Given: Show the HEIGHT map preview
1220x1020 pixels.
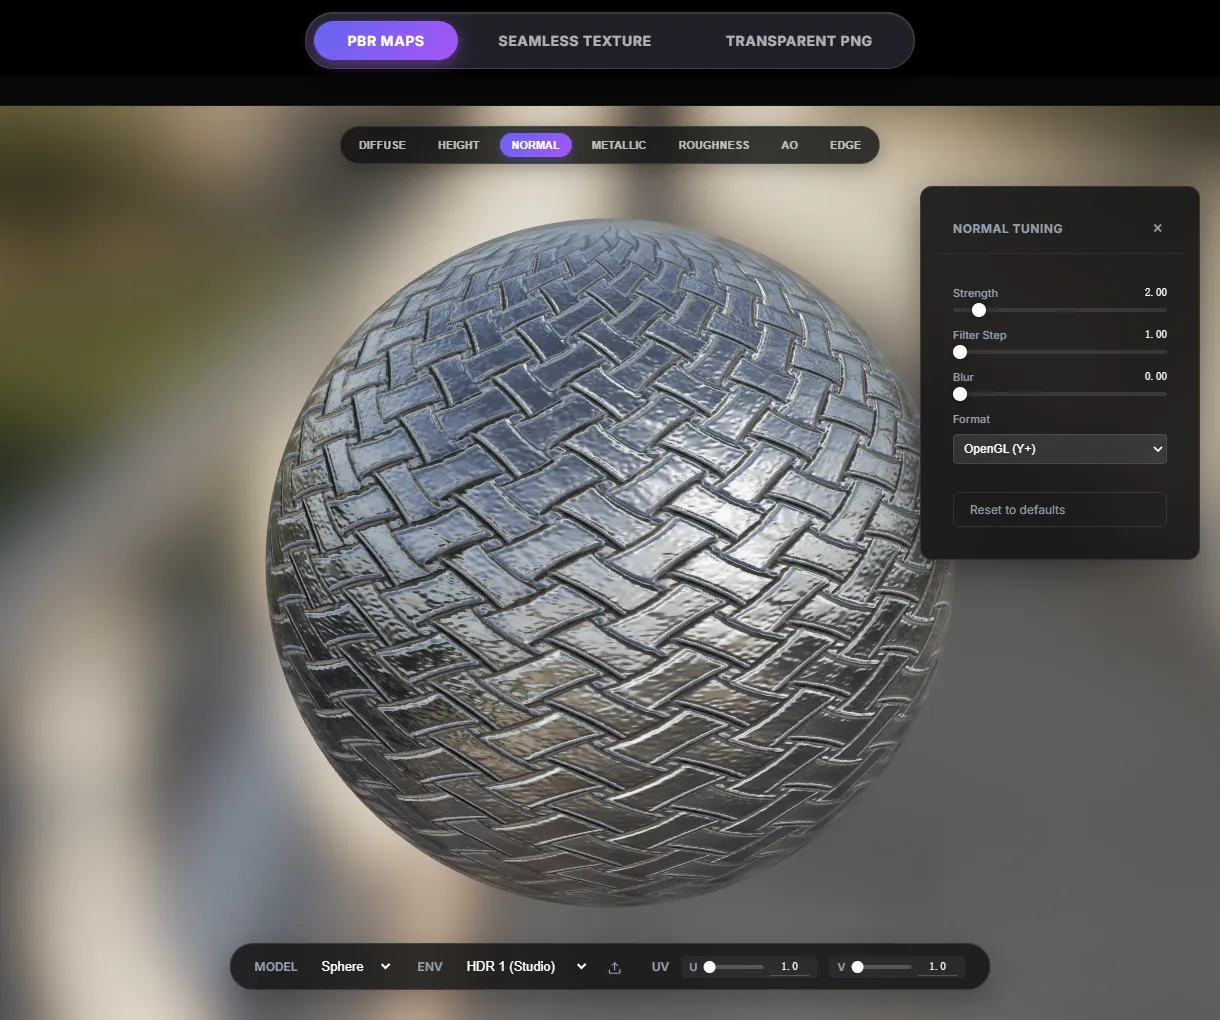Looking at the screenshot, I should tap(458, 145).
